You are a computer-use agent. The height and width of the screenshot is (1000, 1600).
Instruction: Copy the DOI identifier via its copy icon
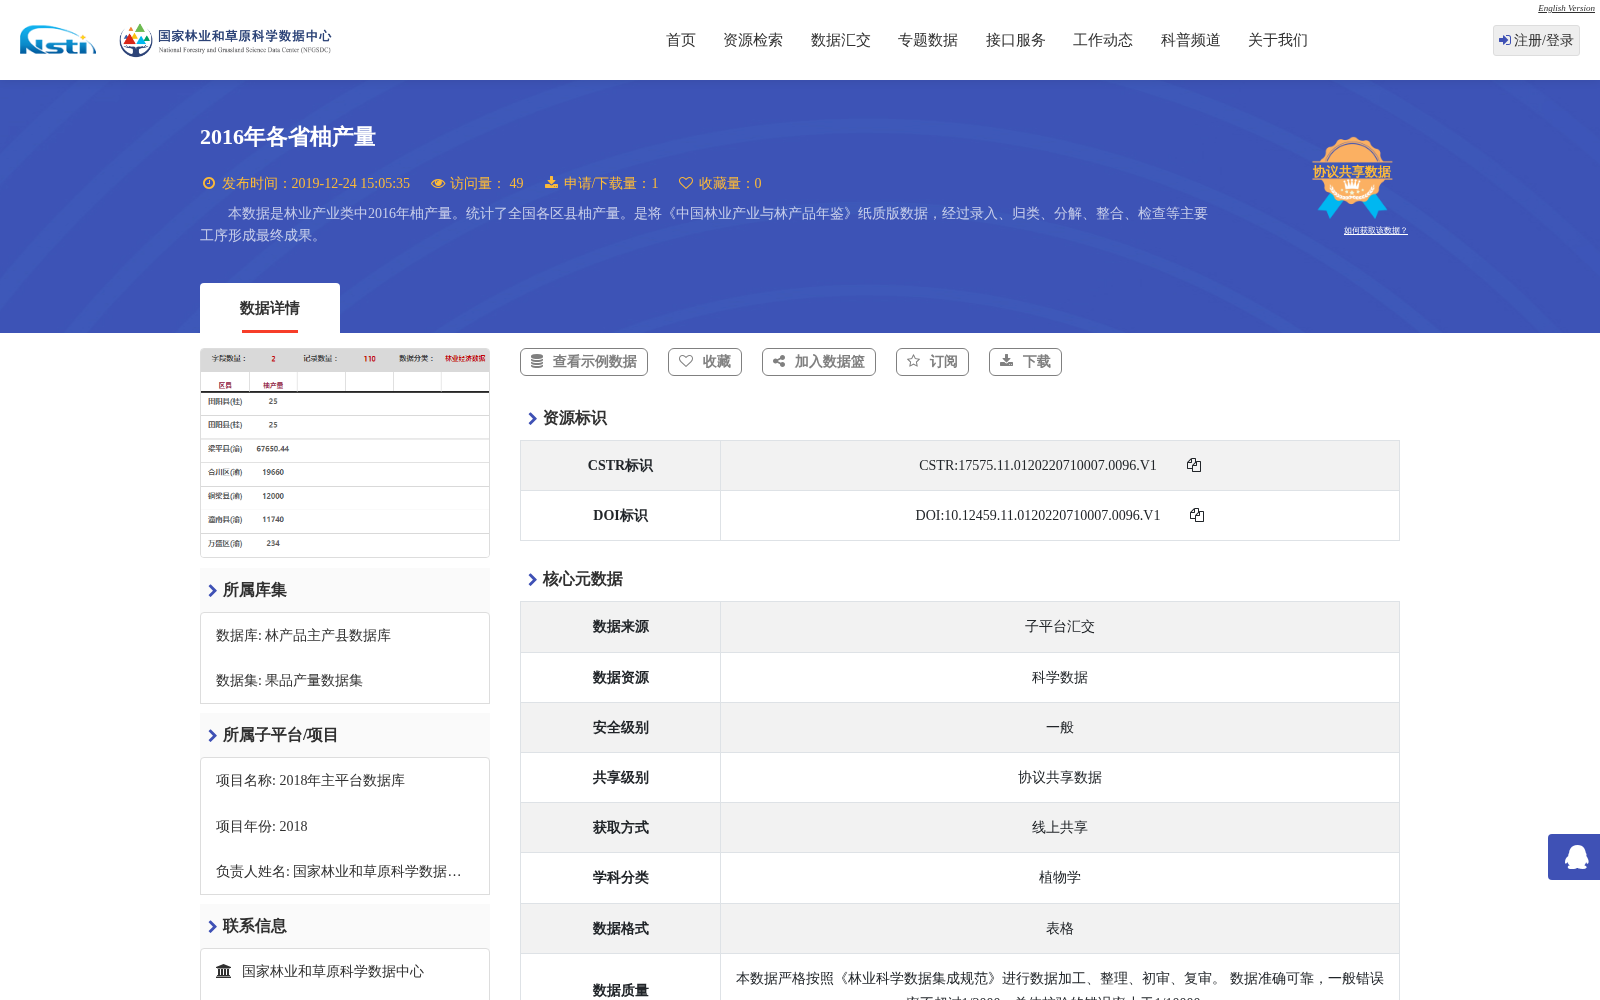click(x=1197, y=515)
